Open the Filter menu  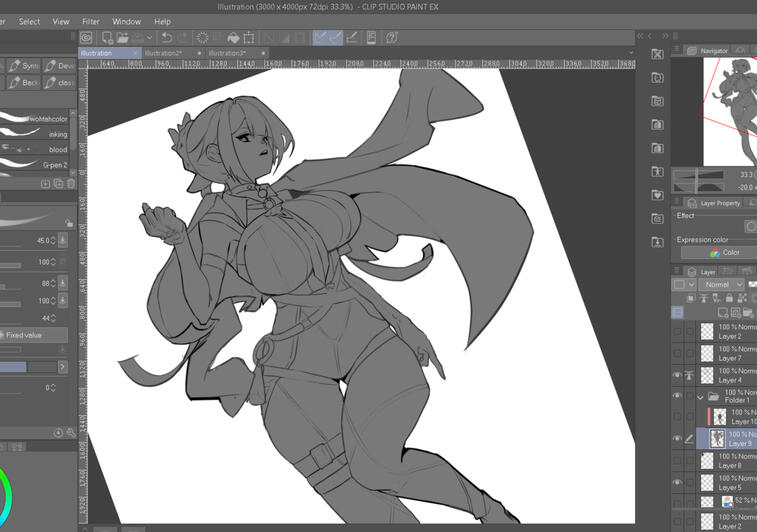(x=91, y=21)
